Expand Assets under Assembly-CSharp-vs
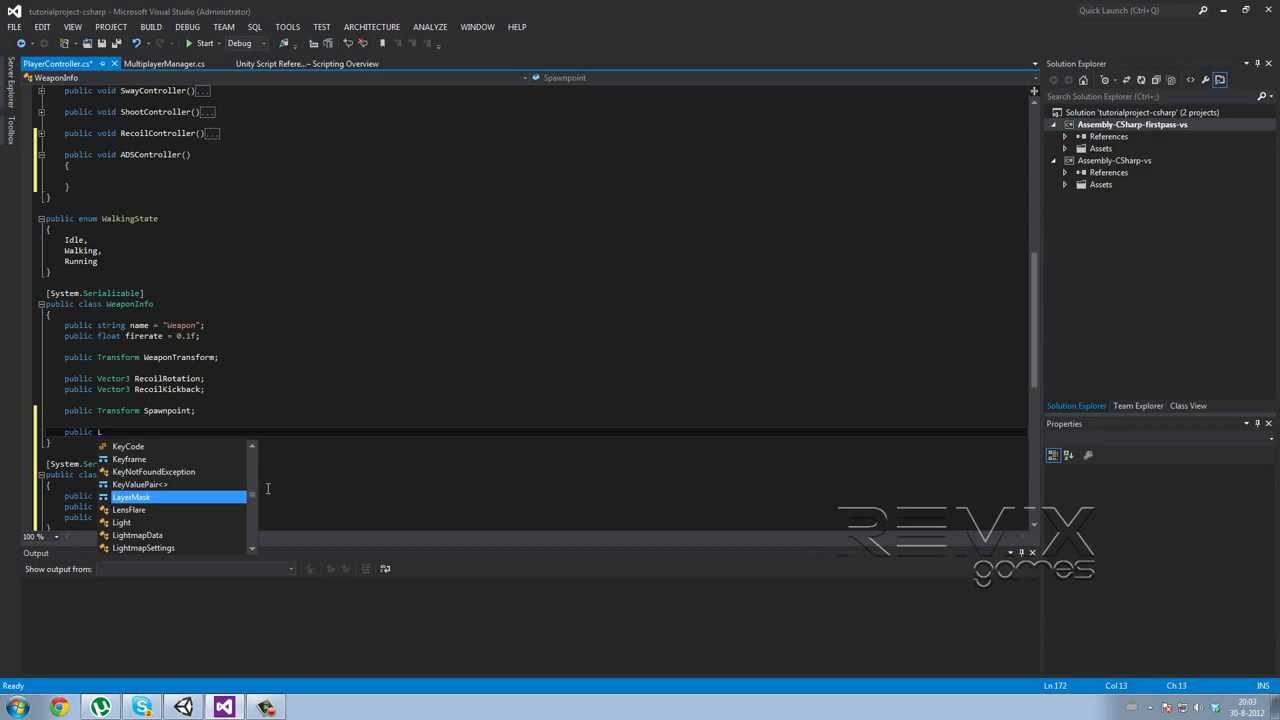This screenshot has width=1280, height=720. (x=1065, y=185)
